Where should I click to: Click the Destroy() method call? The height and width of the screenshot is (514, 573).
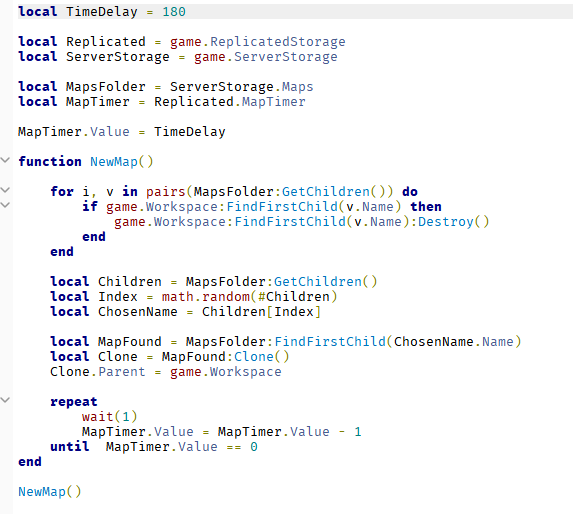click(x=454, y=222)
